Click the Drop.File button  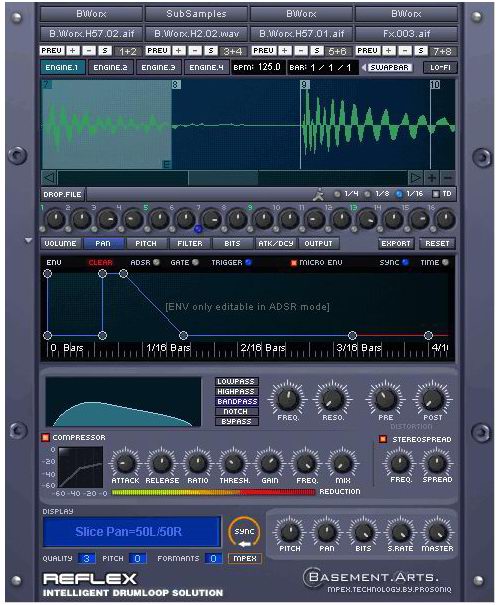[x=63, y=194]
